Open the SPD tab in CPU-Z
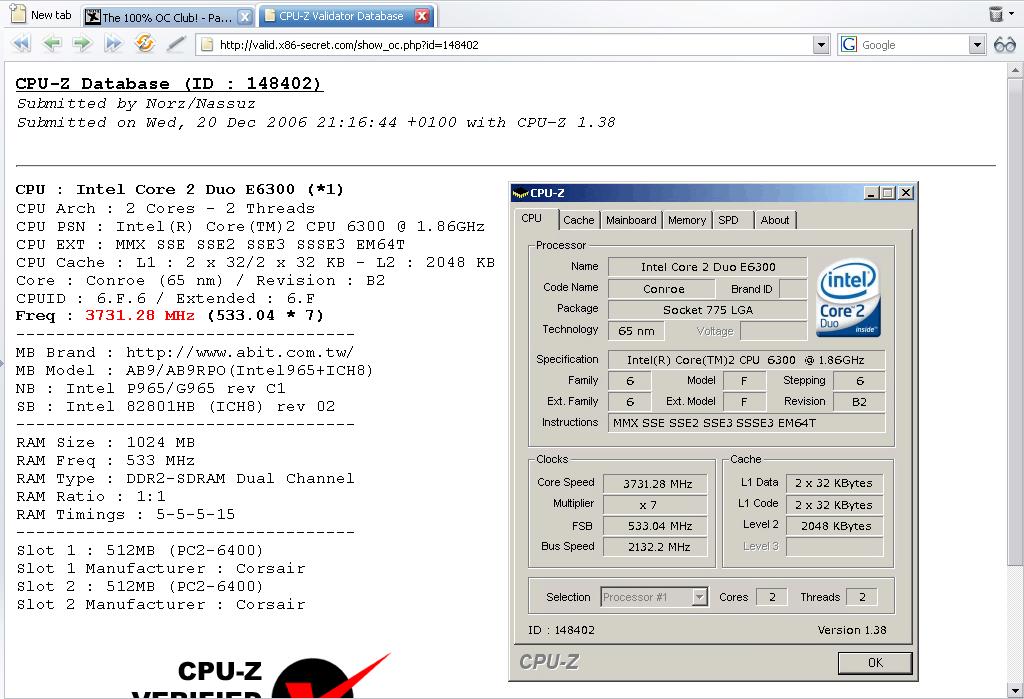Screen dimensions: 1024x699 [x=728, y=220]
